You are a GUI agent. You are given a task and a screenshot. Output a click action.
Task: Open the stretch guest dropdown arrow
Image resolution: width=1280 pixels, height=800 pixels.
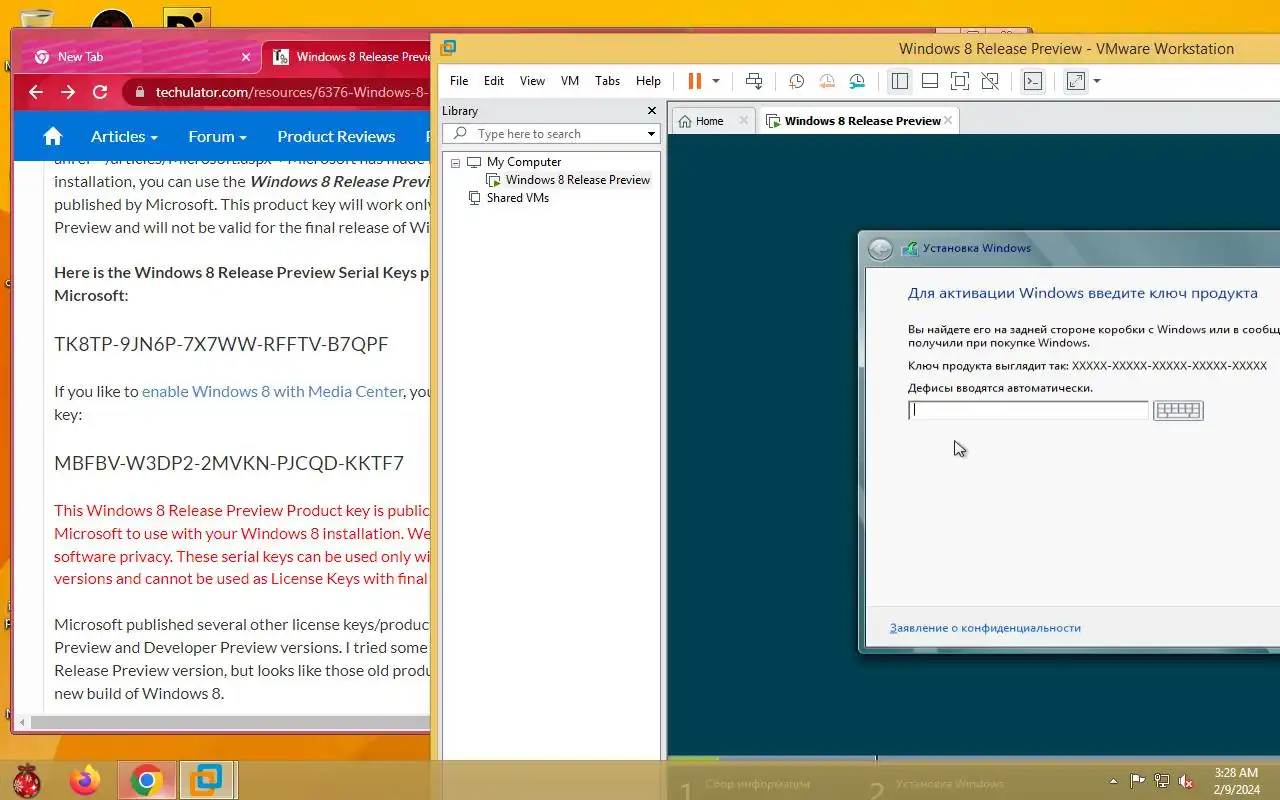1097,81
